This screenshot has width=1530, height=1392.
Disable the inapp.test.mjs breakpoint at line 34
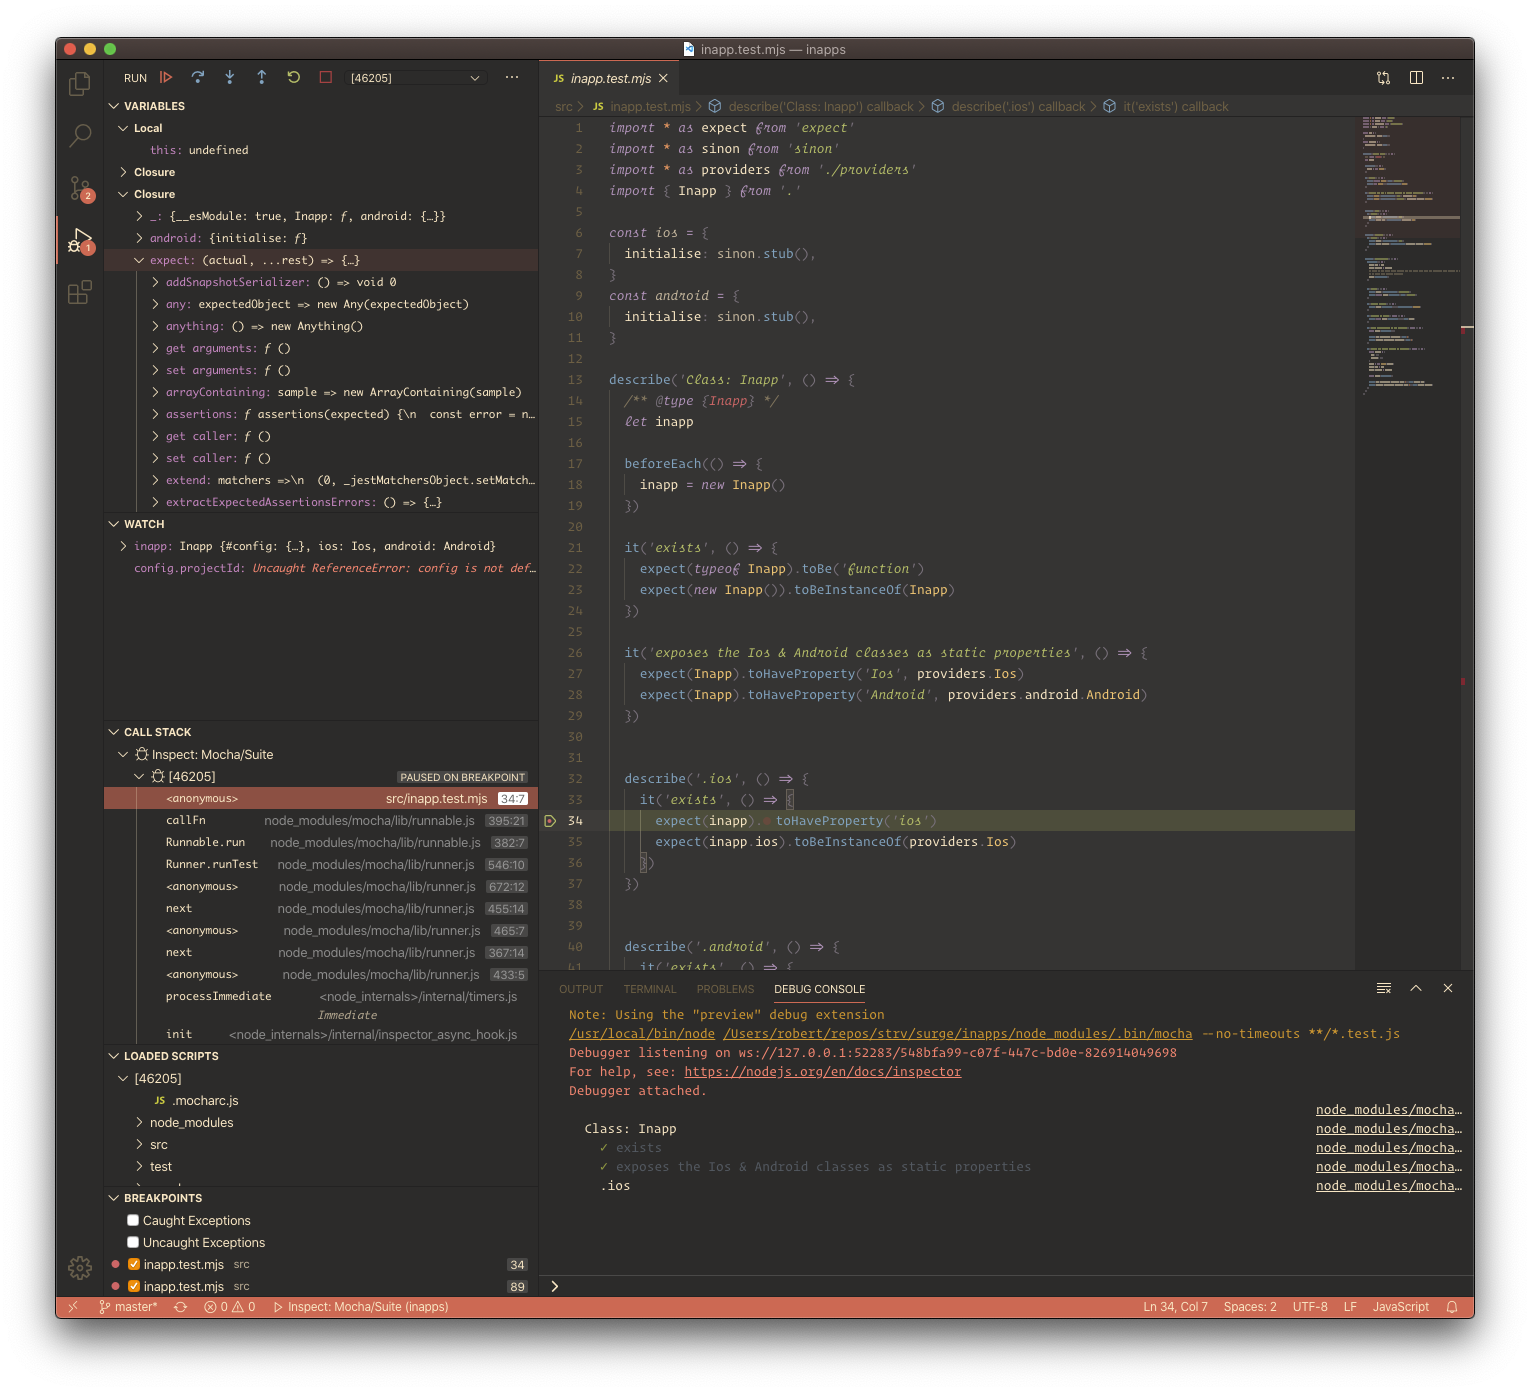pyautogui.click(x=134, y=1264)
